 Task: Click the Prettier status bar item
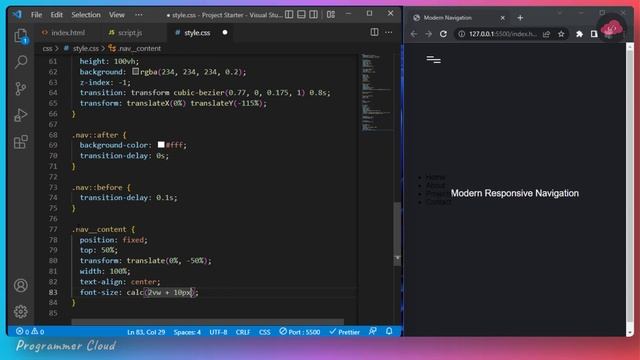(x=344, y=332)
